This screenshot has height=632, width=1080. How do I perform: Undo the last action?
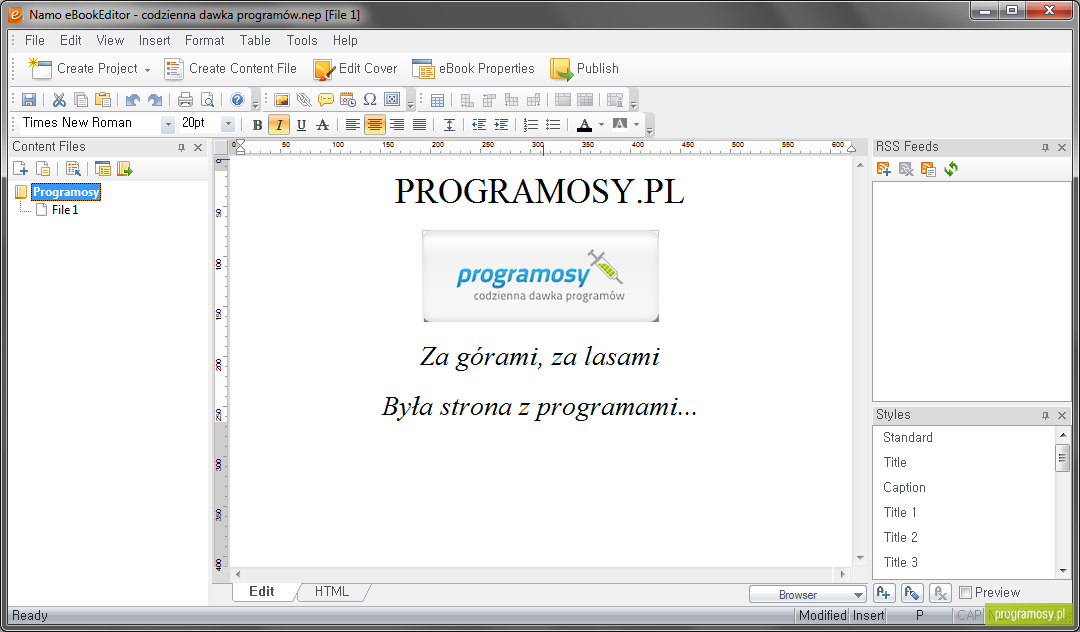pos(132,100)
